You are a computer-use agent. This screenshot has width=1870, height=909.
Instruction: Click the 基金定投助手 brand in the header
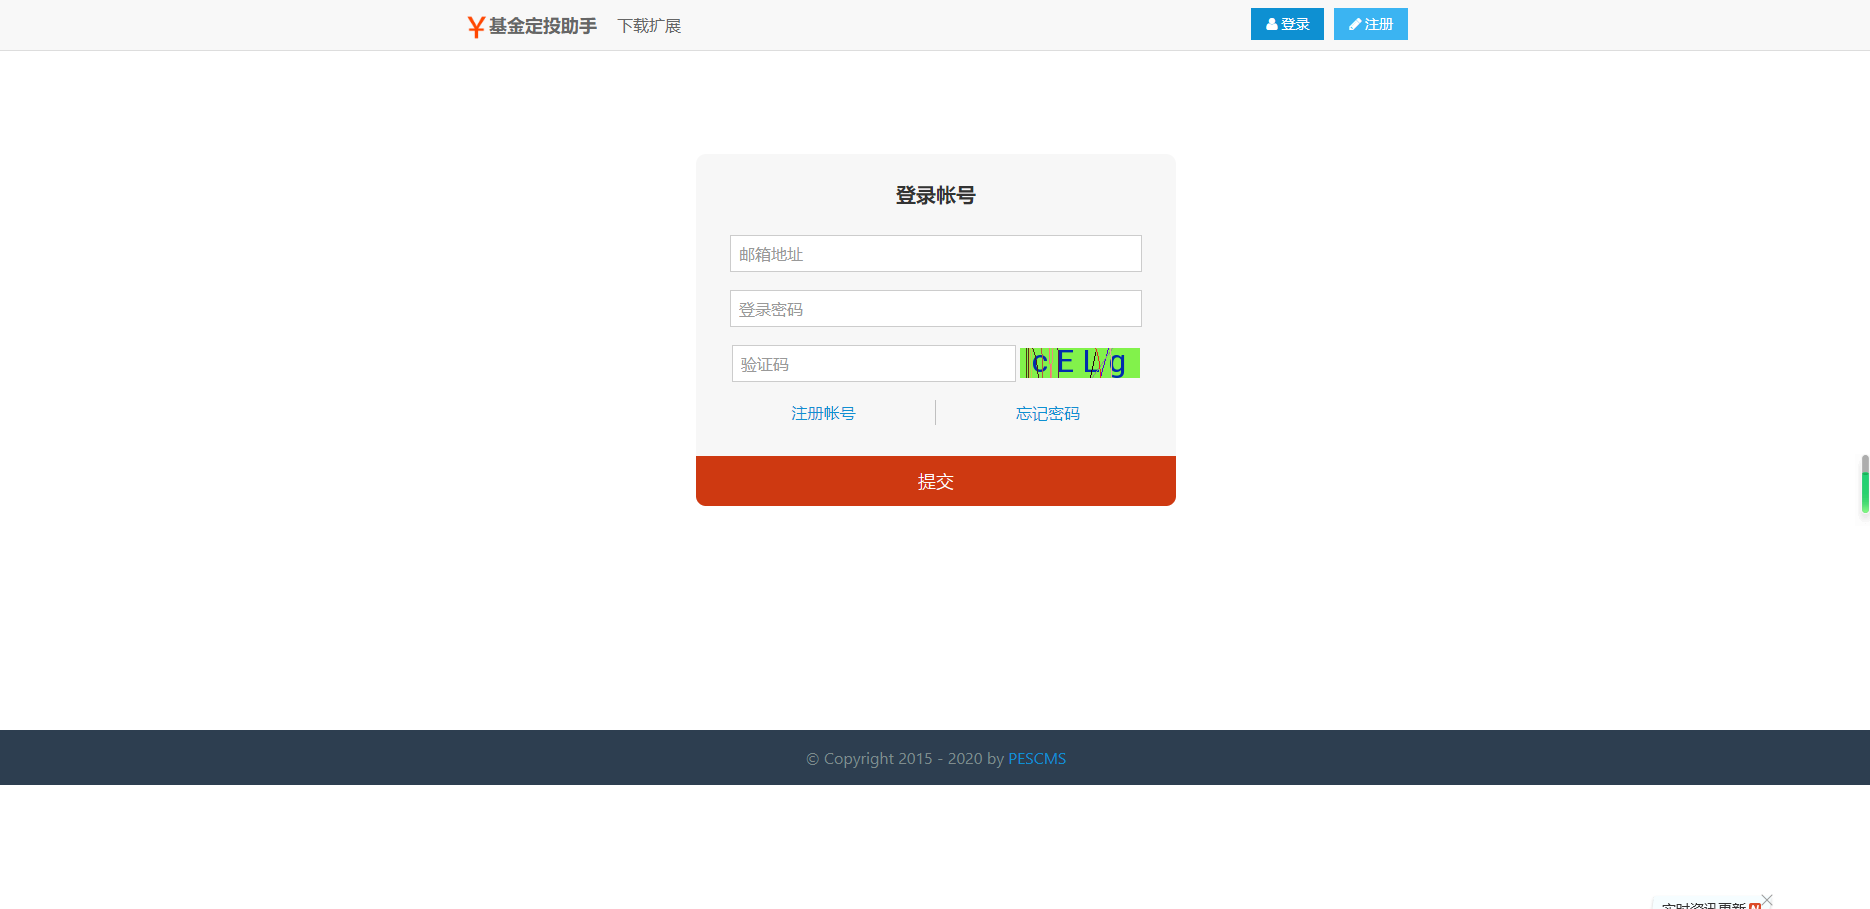(x=541, y=25)
